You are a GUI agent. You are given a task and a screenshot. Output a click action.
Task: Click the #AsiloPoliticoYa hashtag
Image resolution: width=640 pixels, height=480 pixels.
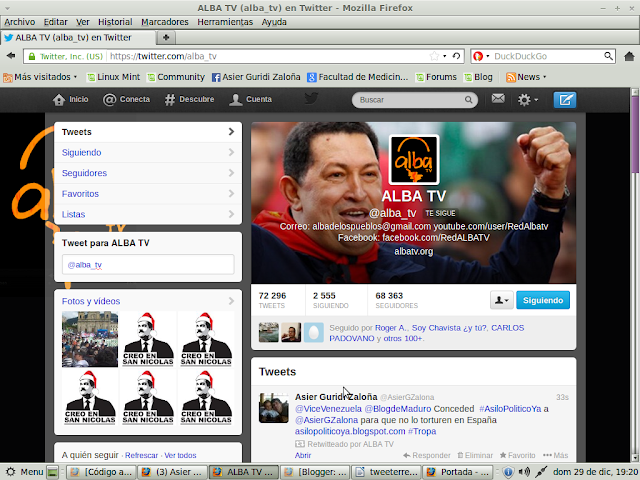pos(510,409)
